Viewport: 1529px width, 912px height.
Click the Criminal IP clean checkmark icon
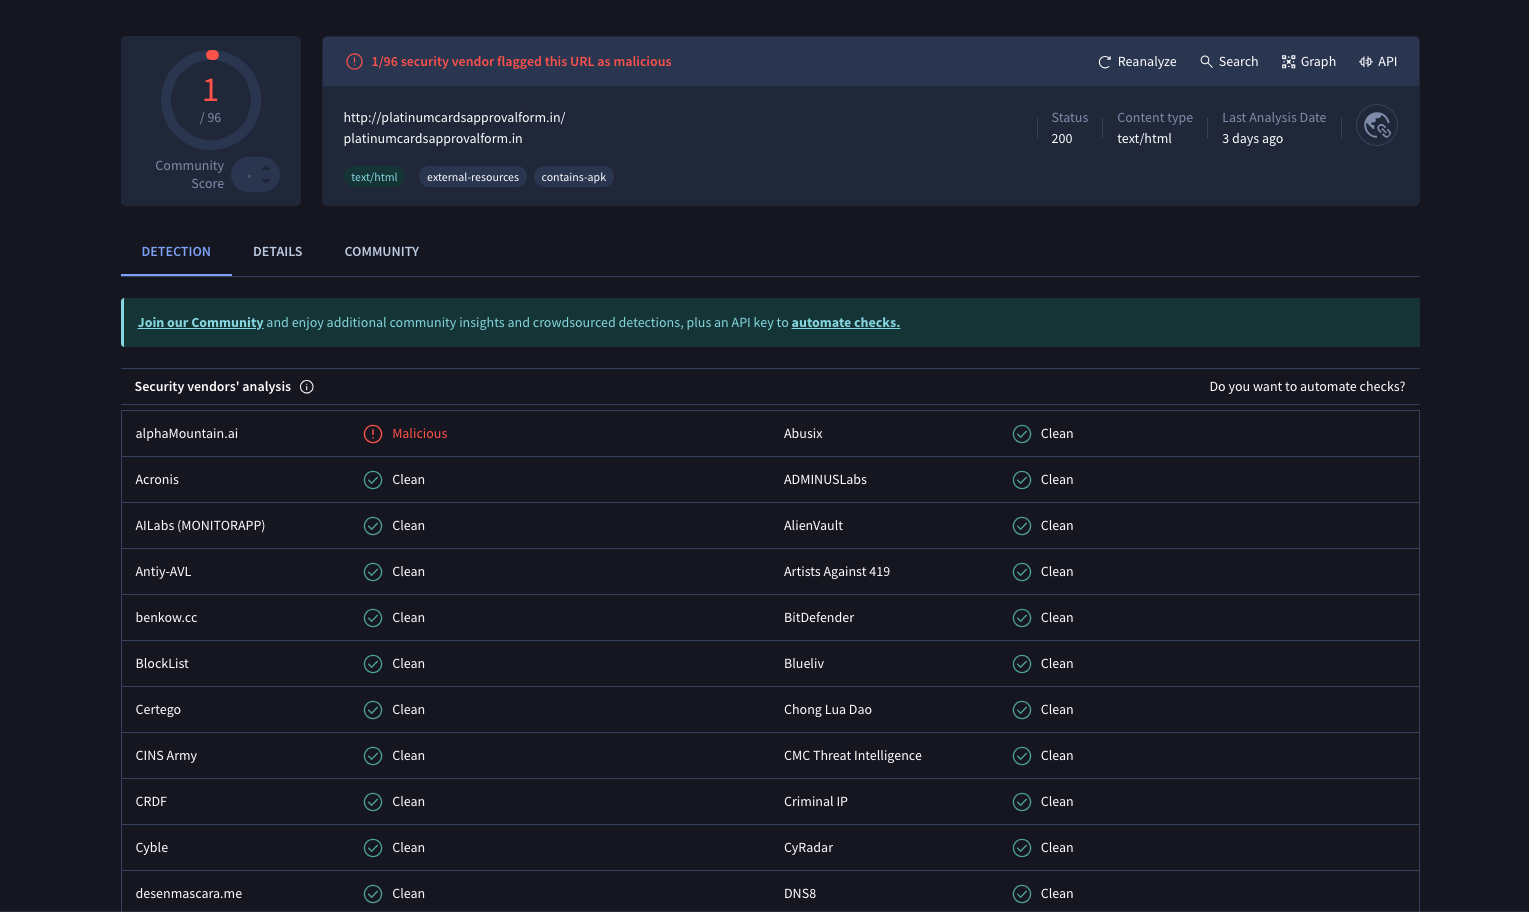click(x=1022, y=802)
